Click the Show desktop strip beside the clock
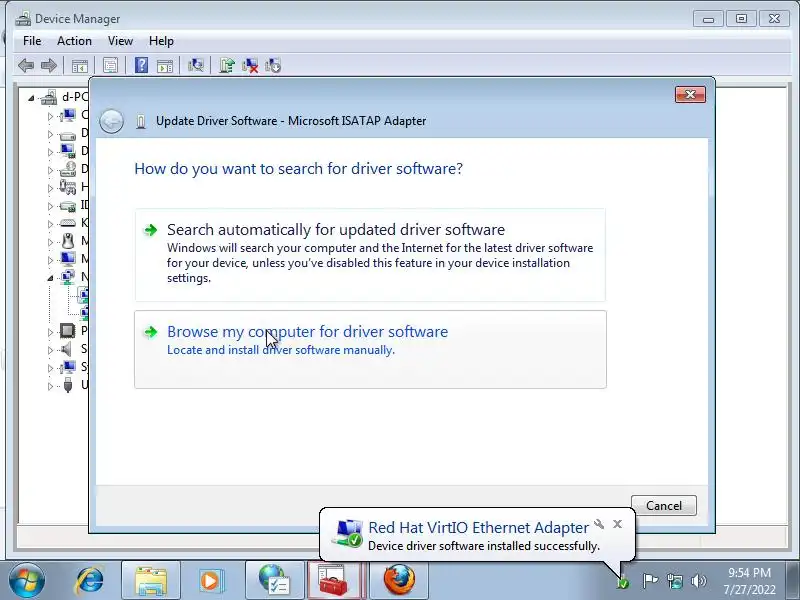The height and width of the screenshot is (600, 800). [x=795, y=581]
